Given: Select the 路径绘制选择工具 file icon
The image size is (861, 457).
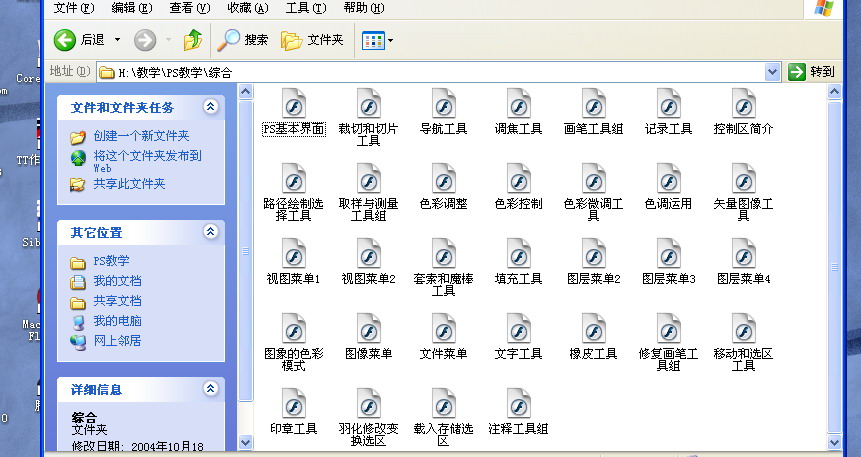Looking at the screenshot, I should pyautogui.click(x=294, y=179).
